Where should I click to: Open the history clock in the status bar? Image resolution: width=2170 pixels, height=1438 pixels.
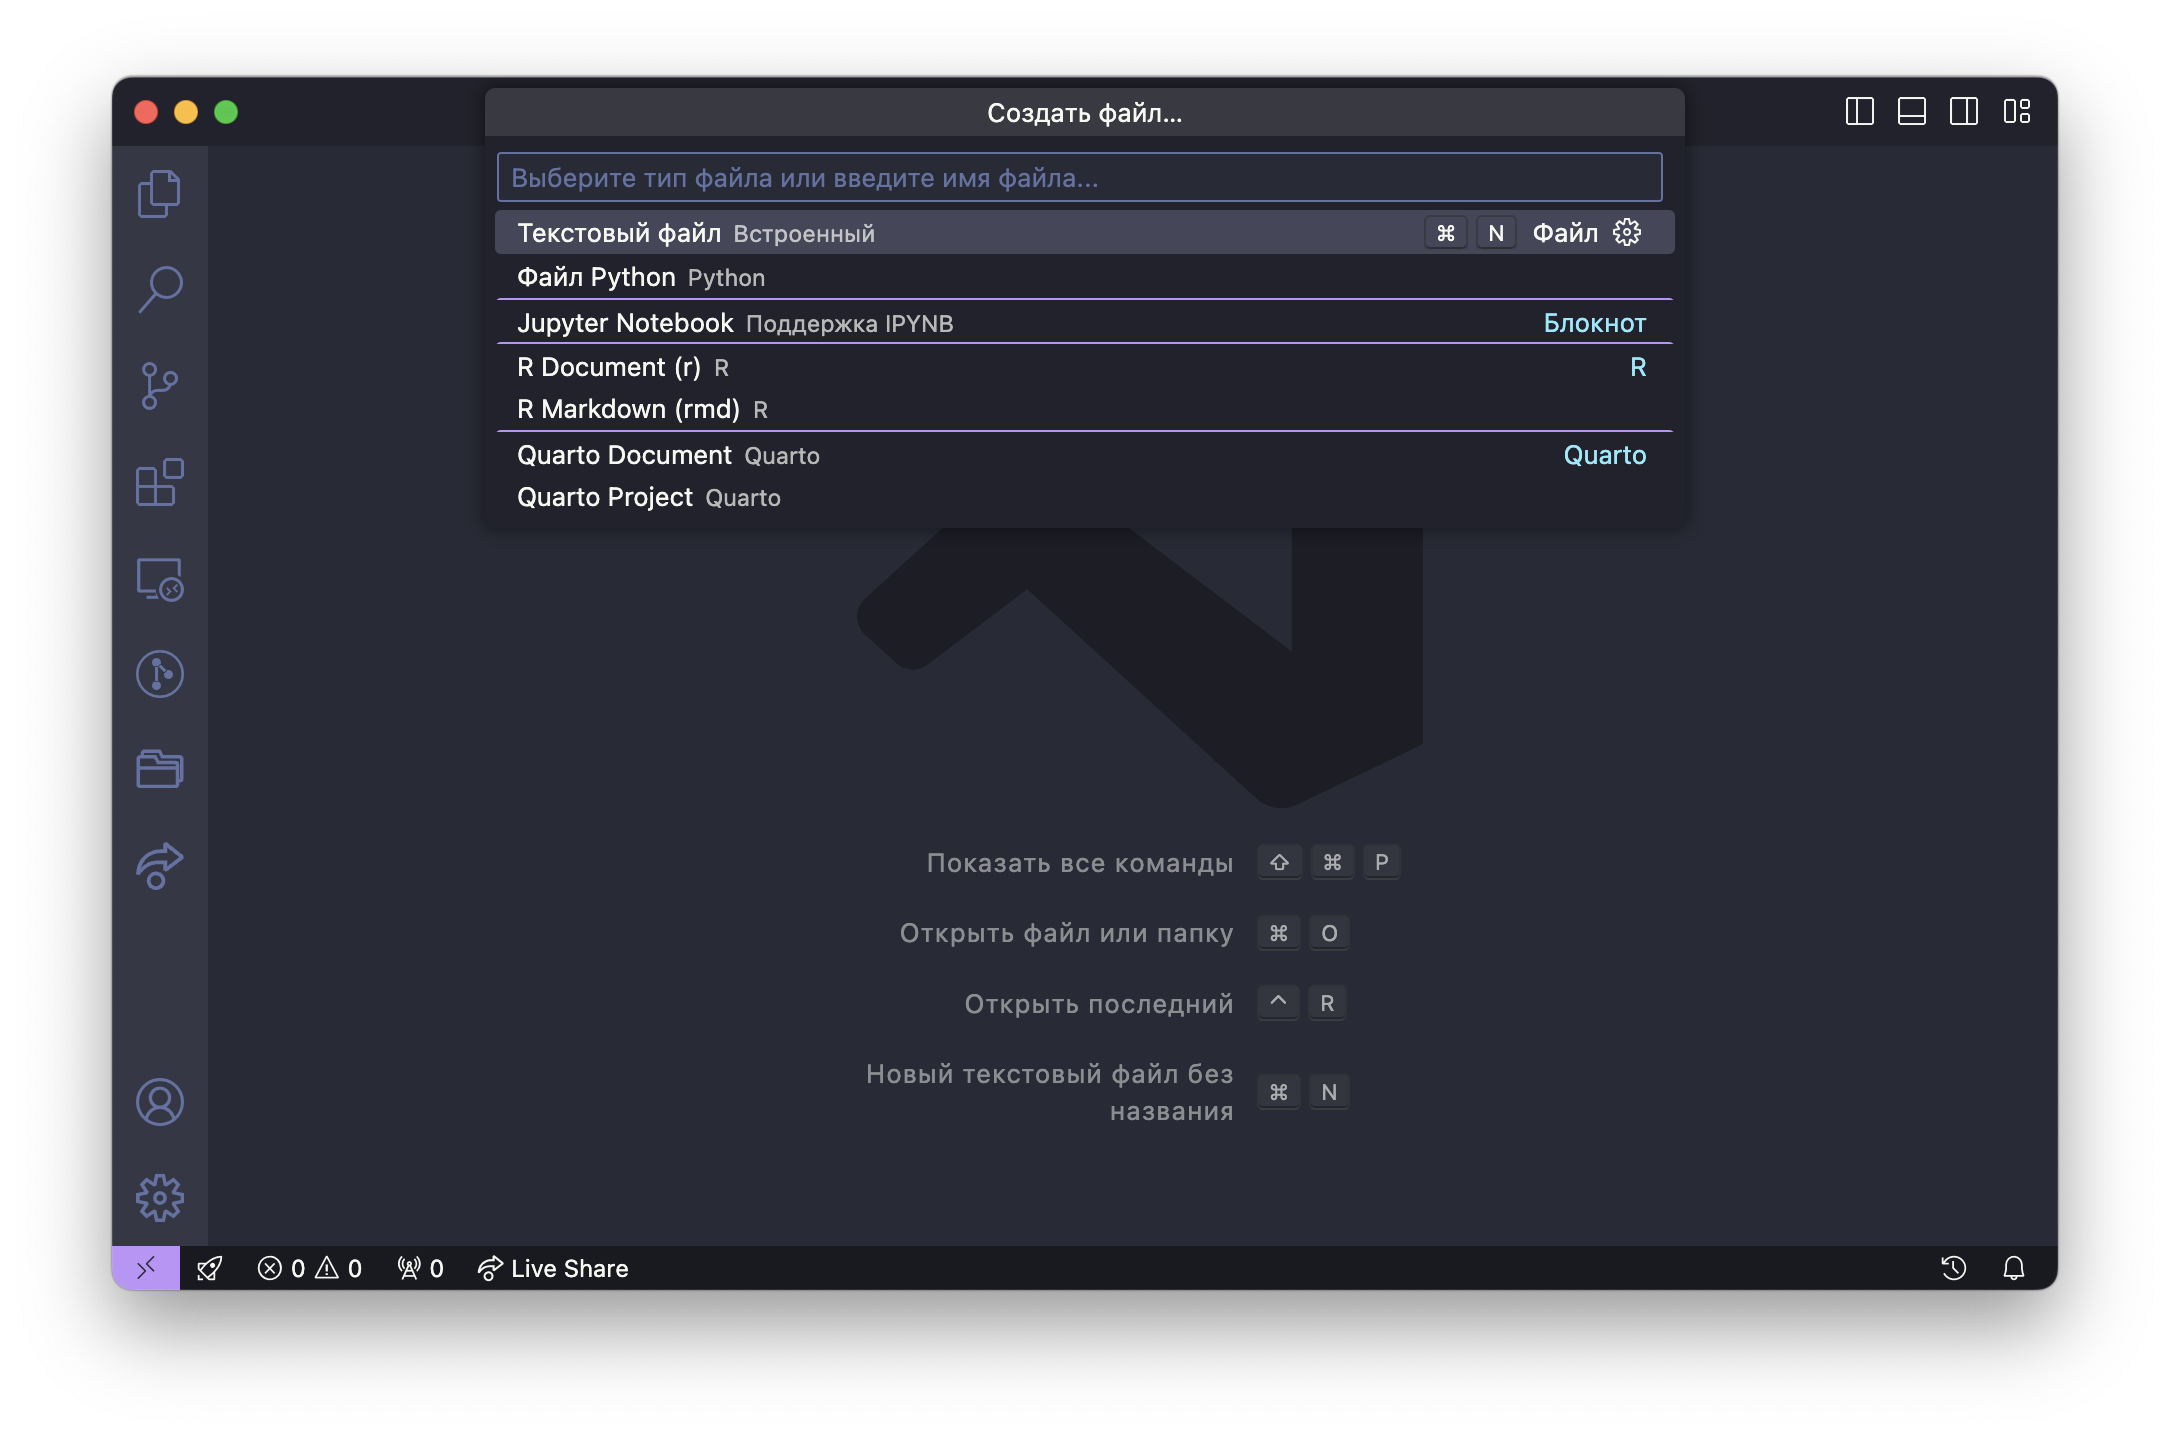1954,1268
